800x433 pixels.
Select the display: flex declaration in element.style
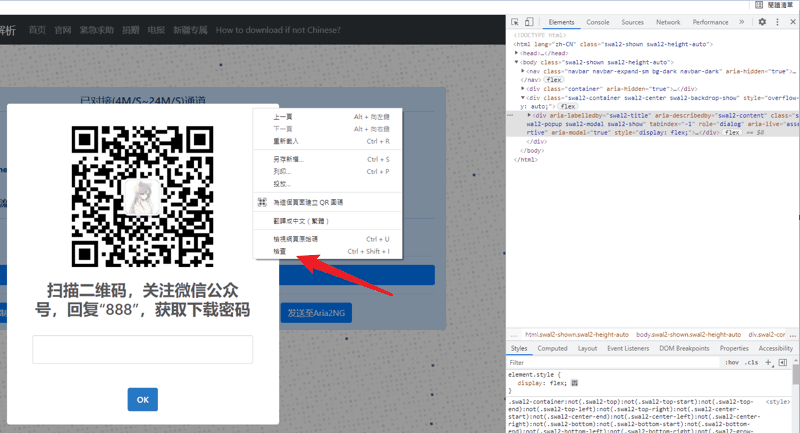point(541,383)
